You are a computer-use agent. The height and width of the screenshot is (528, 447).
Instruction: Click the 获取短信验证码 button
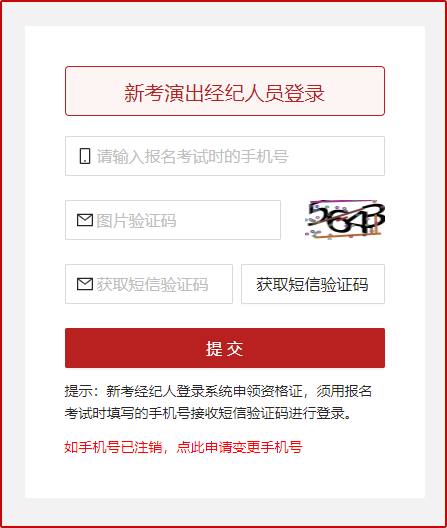313,284
